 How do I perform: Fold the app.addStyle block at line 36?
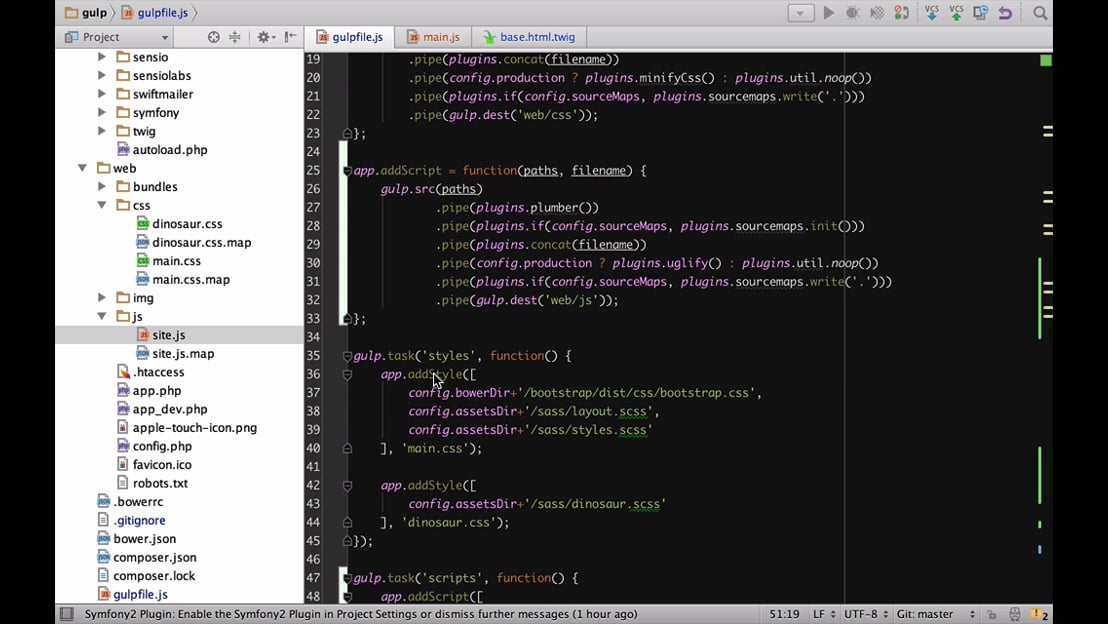point(347,375)
